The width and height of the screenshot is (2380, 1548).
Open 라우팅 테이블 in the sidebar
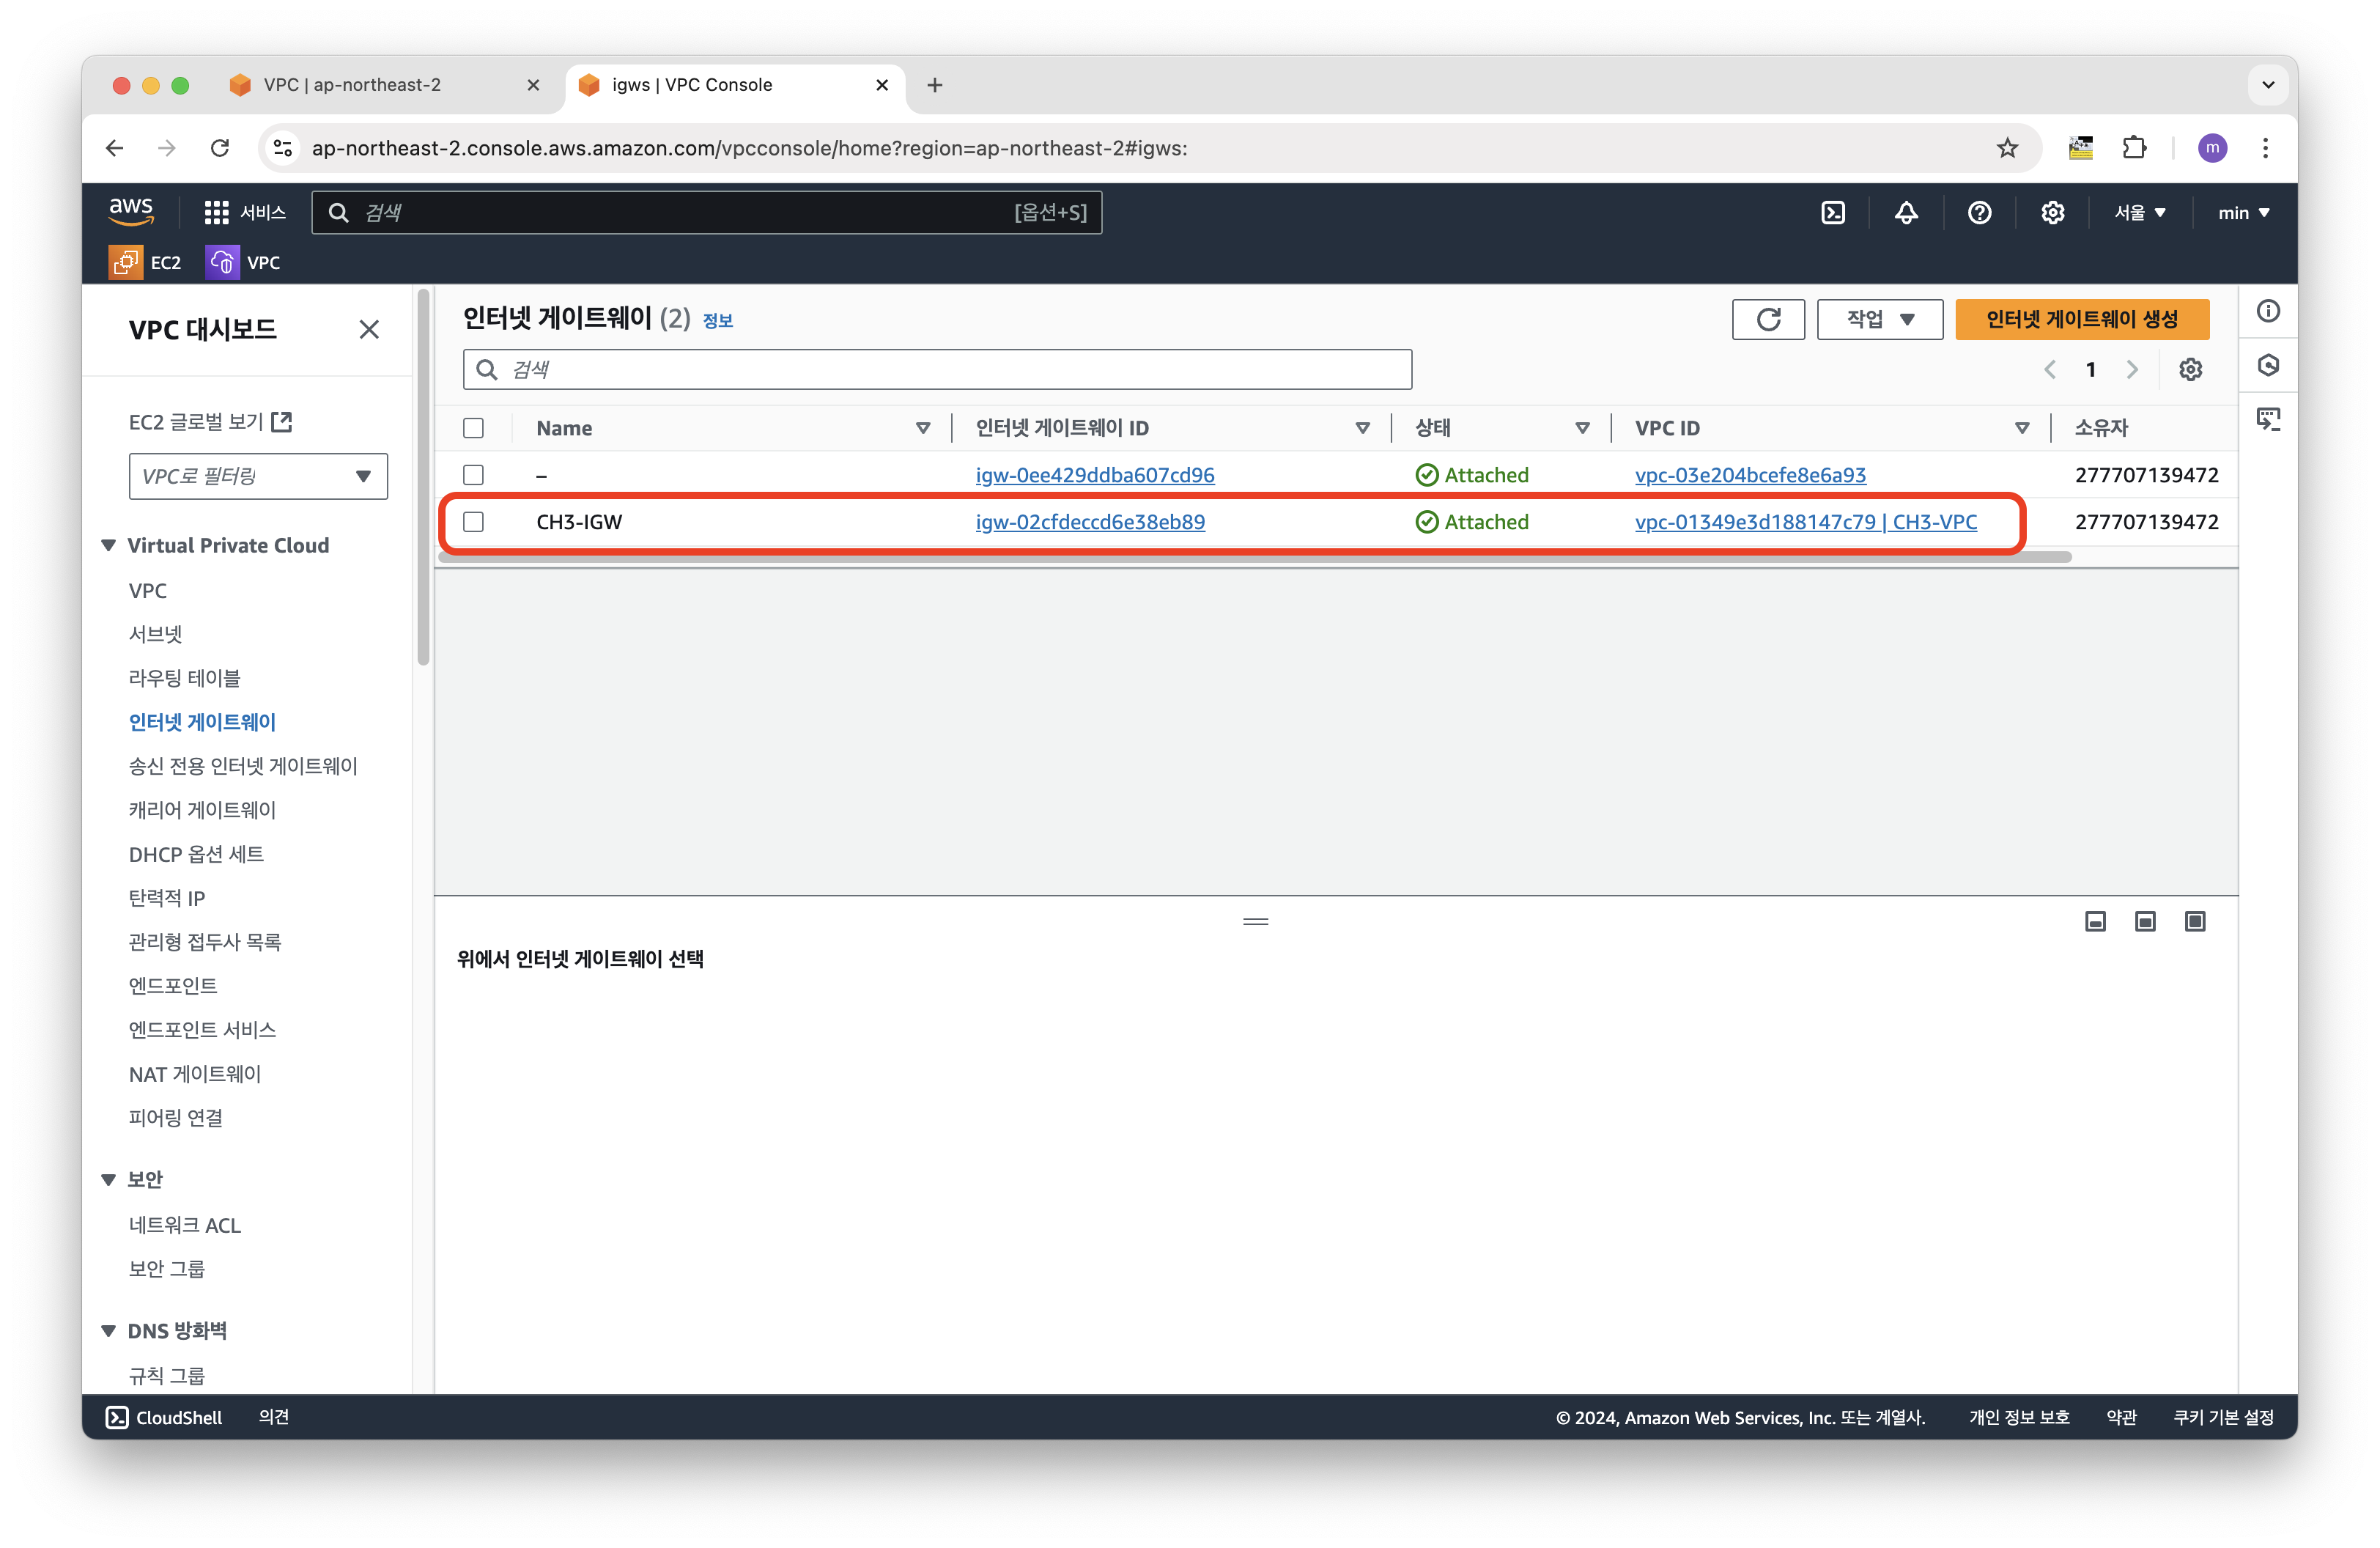(x=184, y=678)
